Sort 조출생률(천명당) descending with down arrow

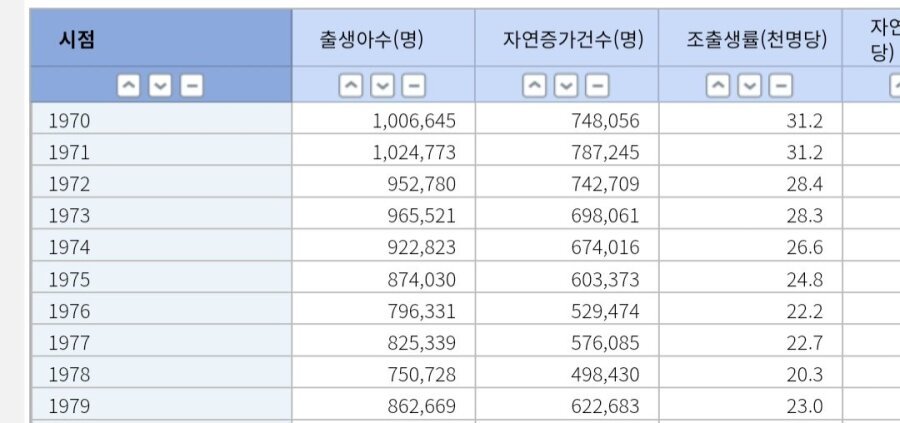point(750,86)
